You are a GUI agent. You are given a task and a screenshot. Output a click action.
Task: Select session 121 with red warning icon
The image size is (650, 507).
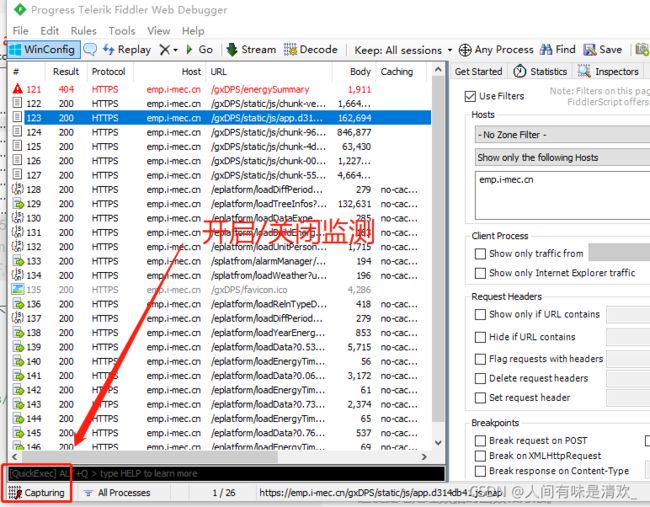tap(17, 89)
